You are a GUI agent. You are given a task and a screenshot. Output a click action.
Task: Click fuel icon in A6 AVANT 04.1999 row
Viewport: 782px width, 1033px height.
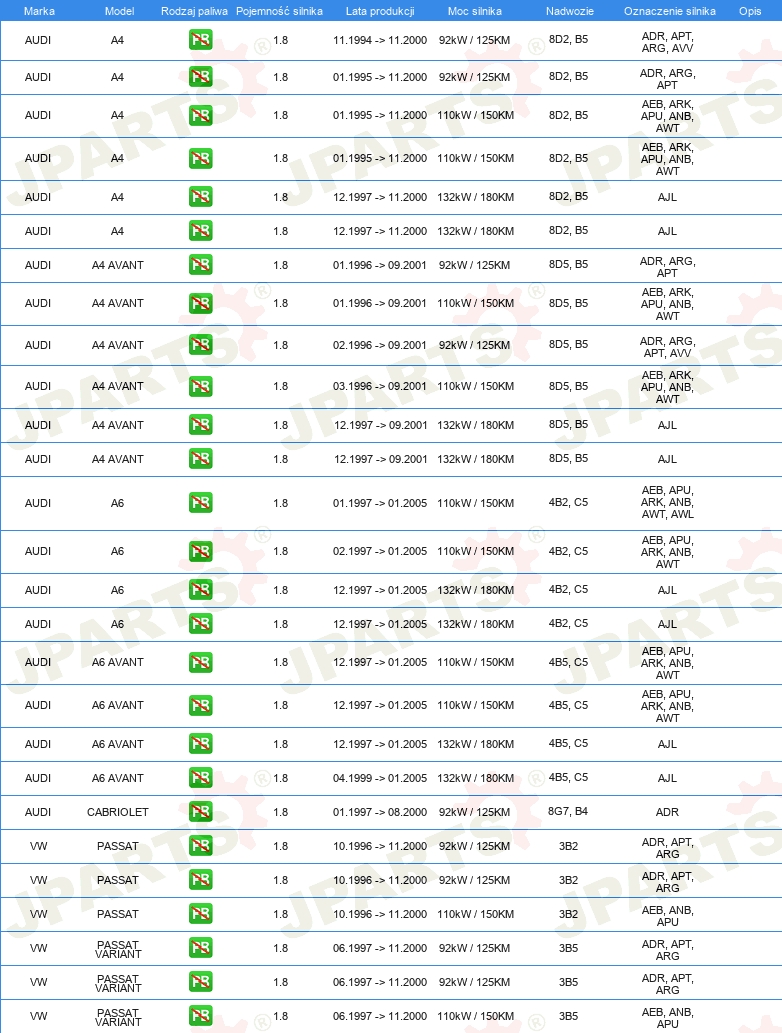click(x=200, y=778)
